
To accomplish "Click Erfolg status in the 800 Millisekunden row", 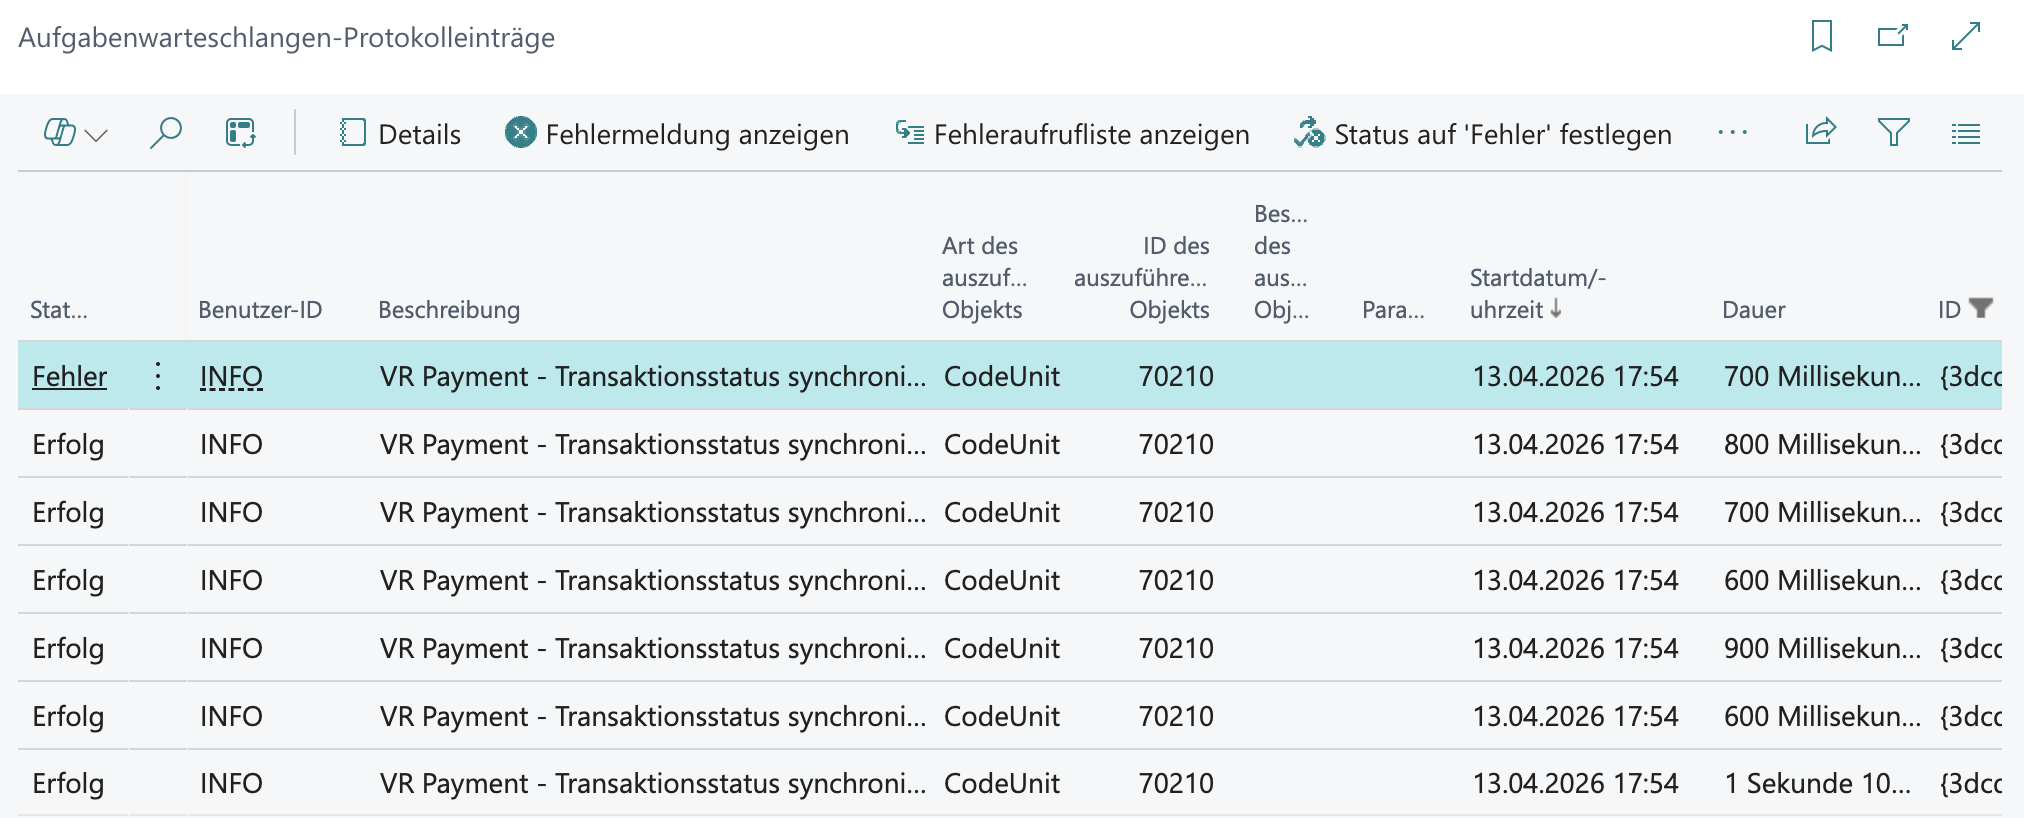I will 68,444.
